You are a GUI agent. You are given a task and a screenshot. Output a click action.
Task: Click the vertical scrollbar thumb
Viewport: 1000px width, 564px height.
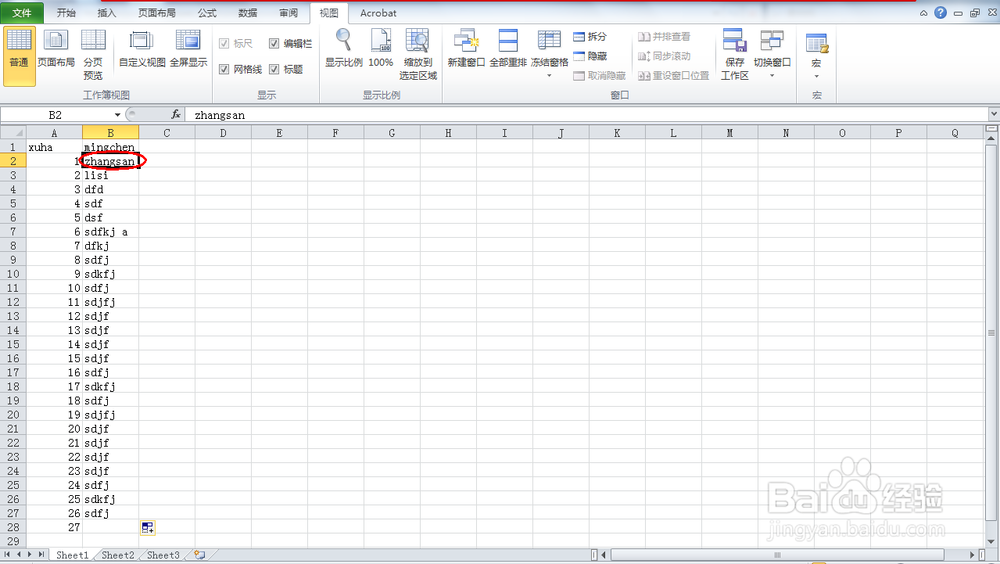991,332
